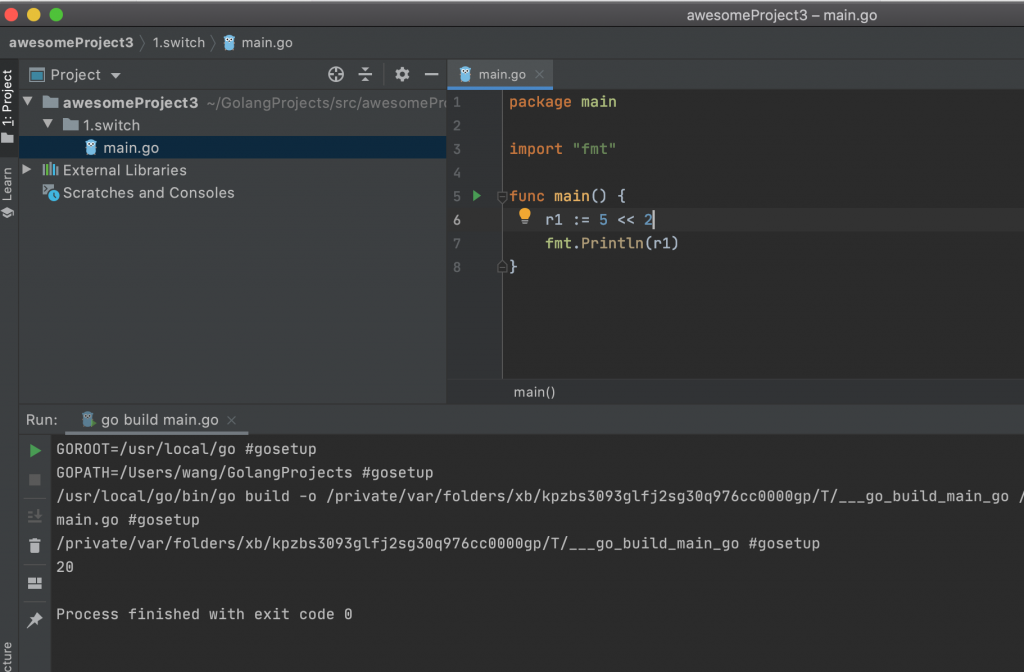1024x672 pixels.
Task: Click the fmt.Println(r1) statement
Action: 611,243
